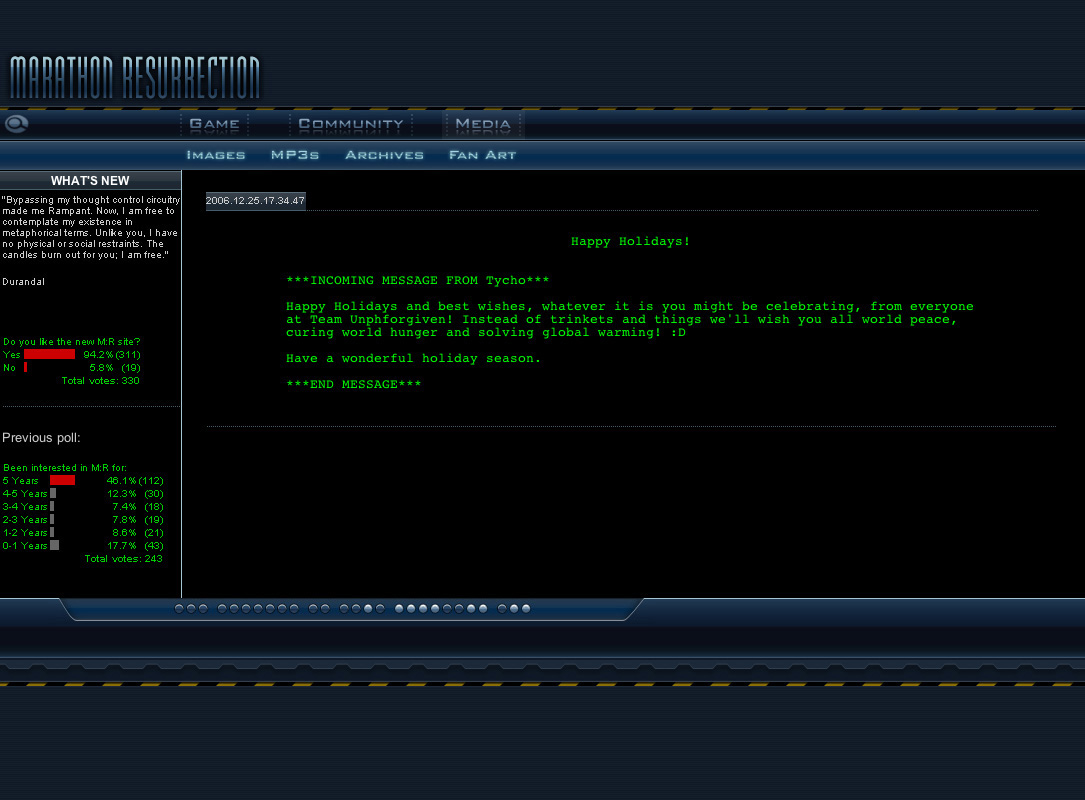This screenshot has height=800, width=1085.
Task: Click the red Yes poll result bar
Action: [x=49, y=354]
